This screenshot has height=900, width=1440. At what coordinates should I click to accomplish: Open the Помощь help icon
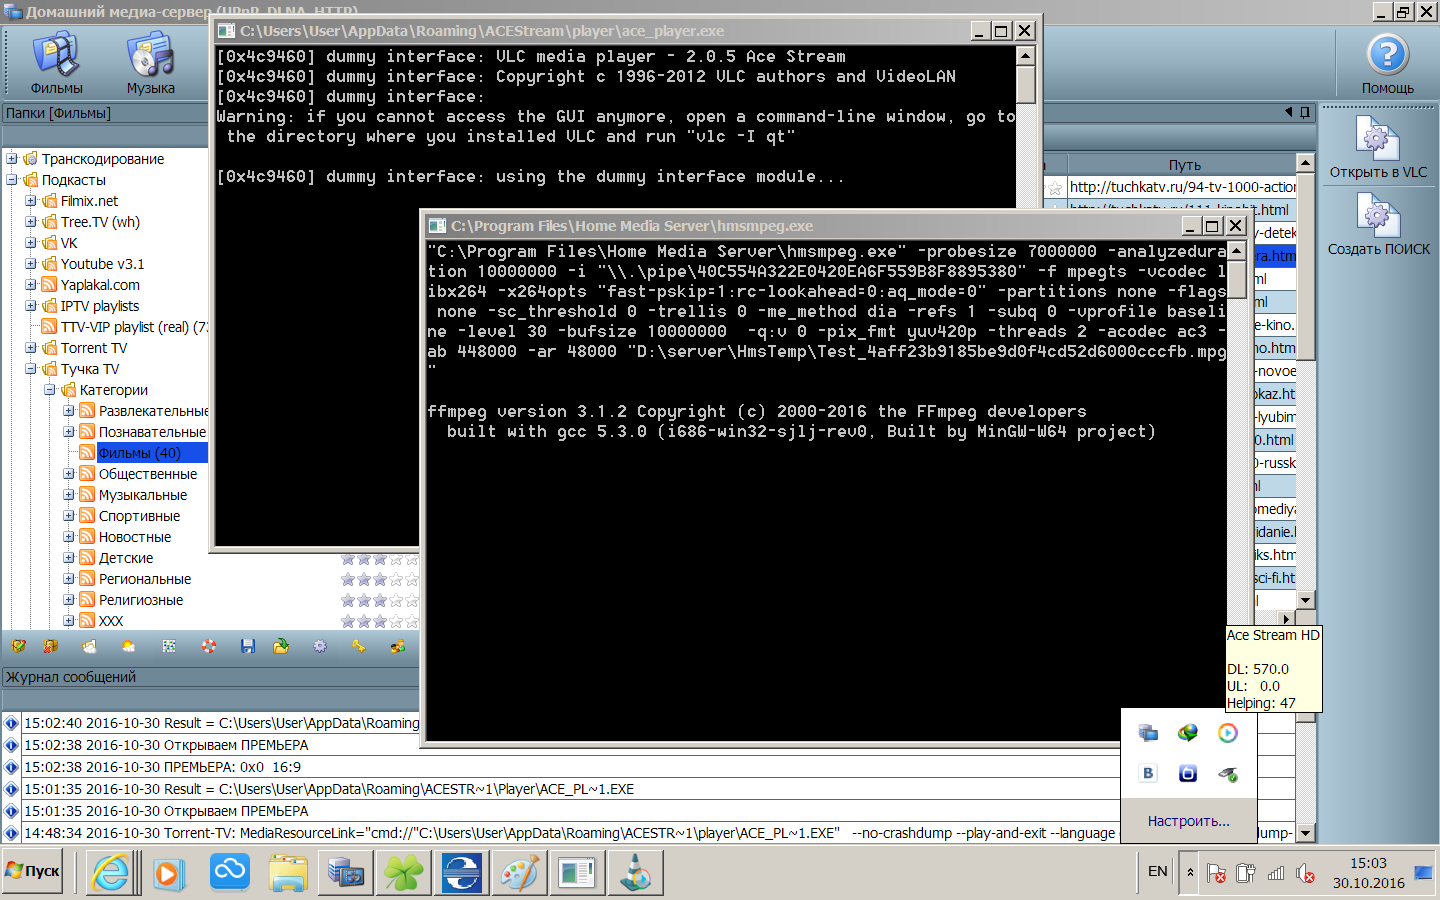click(1387, 63)
